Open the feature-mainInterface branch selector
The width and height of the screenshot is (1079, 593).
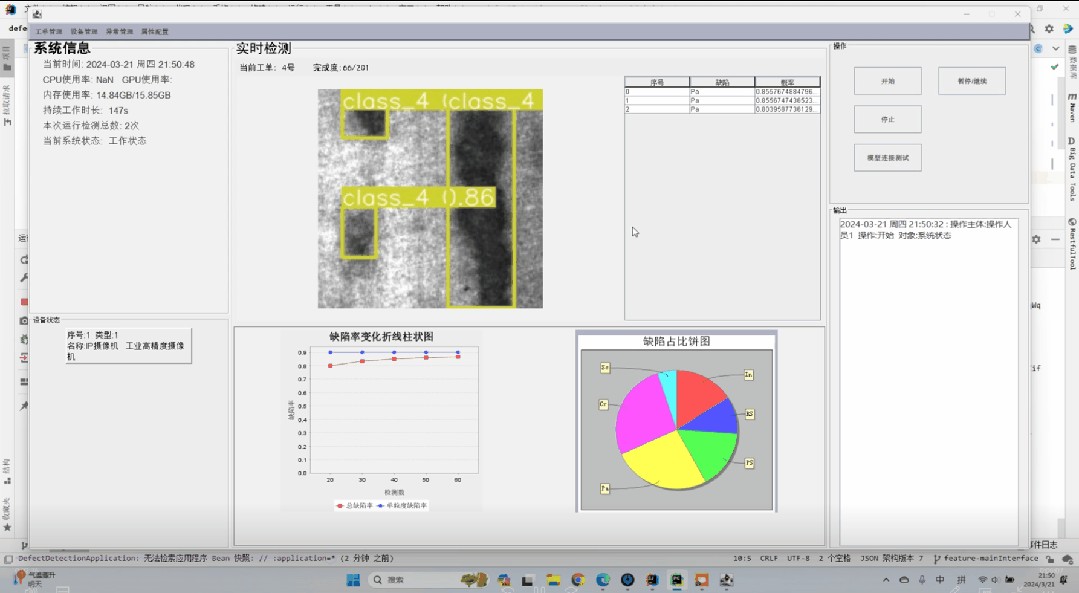click(x=985, y=559)
